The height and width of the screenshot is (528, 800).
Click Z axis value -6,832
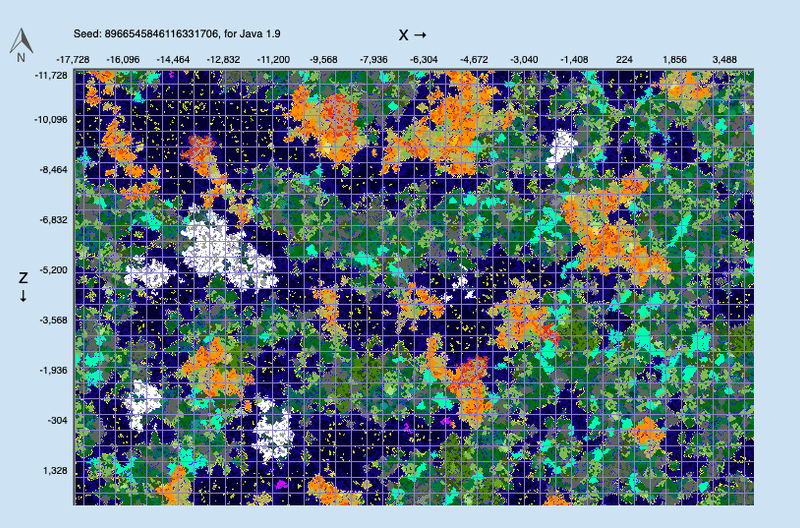coord(53,220)
